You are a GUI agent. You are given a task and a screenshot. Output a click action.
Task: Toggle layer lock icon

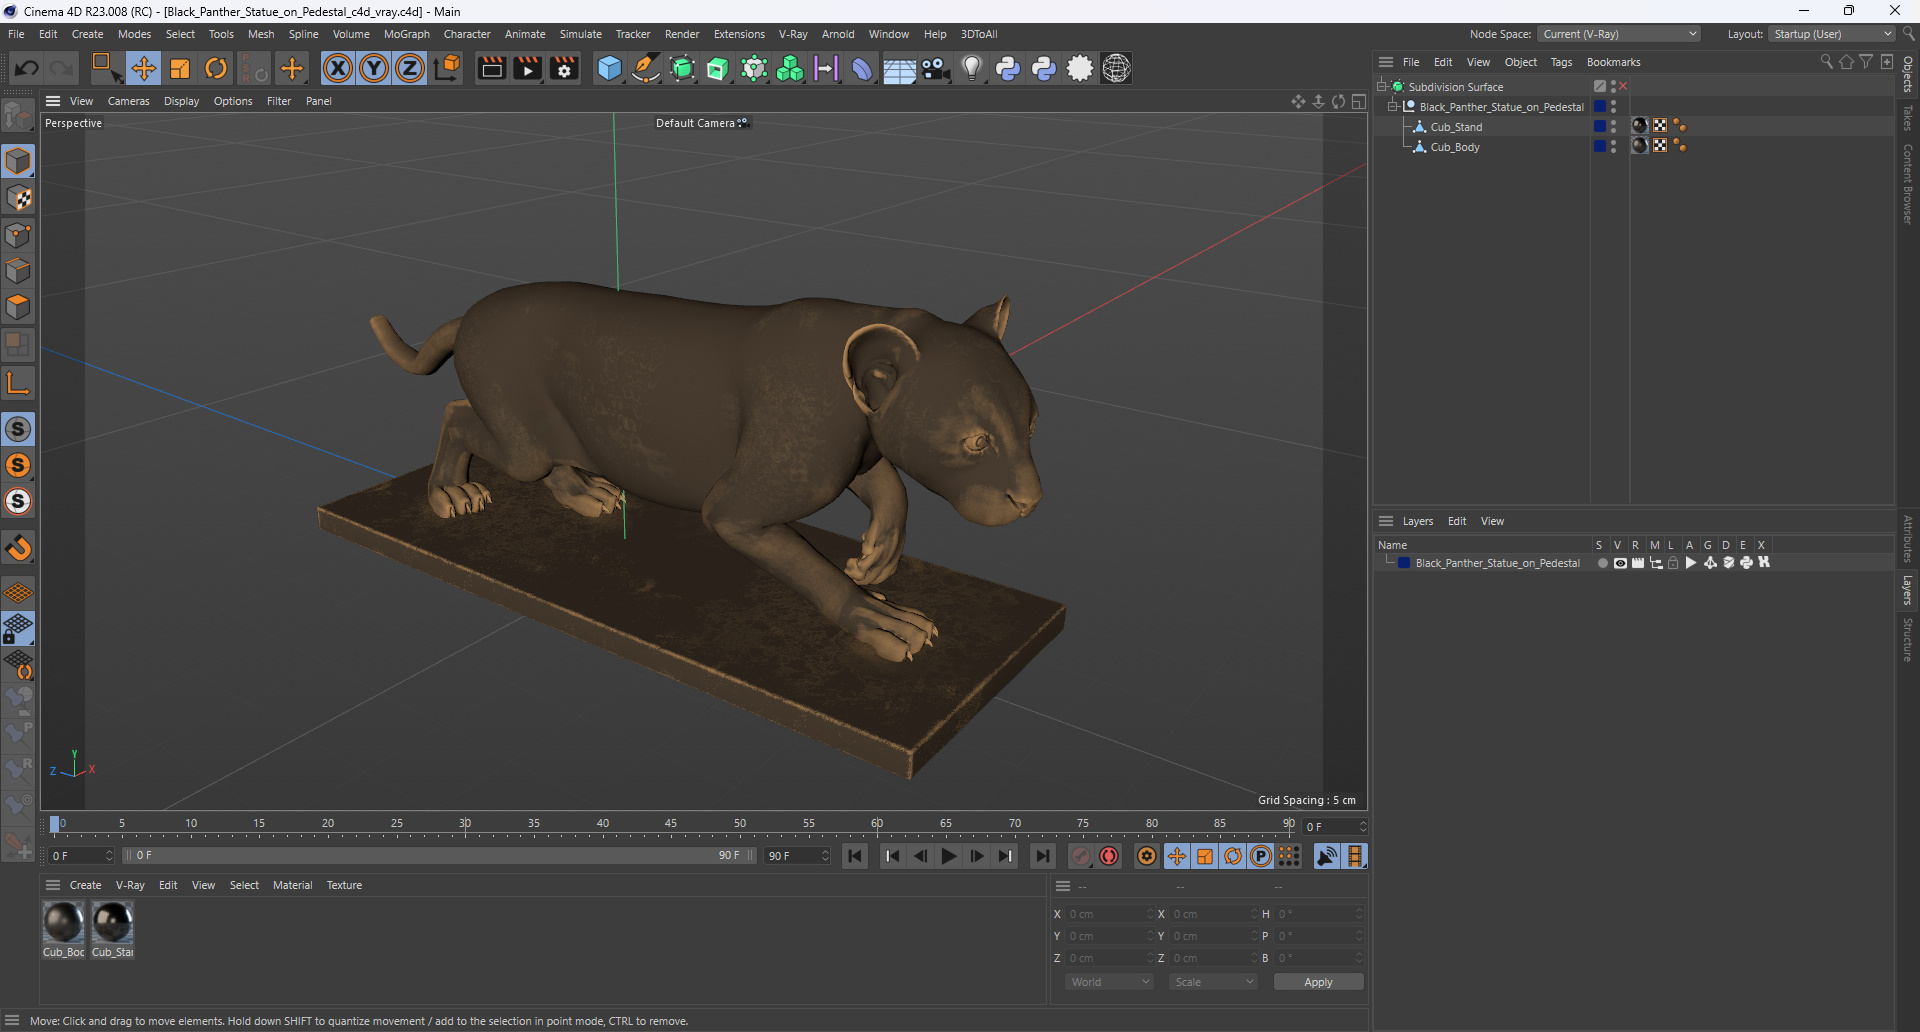click(x=1673, y=563)
